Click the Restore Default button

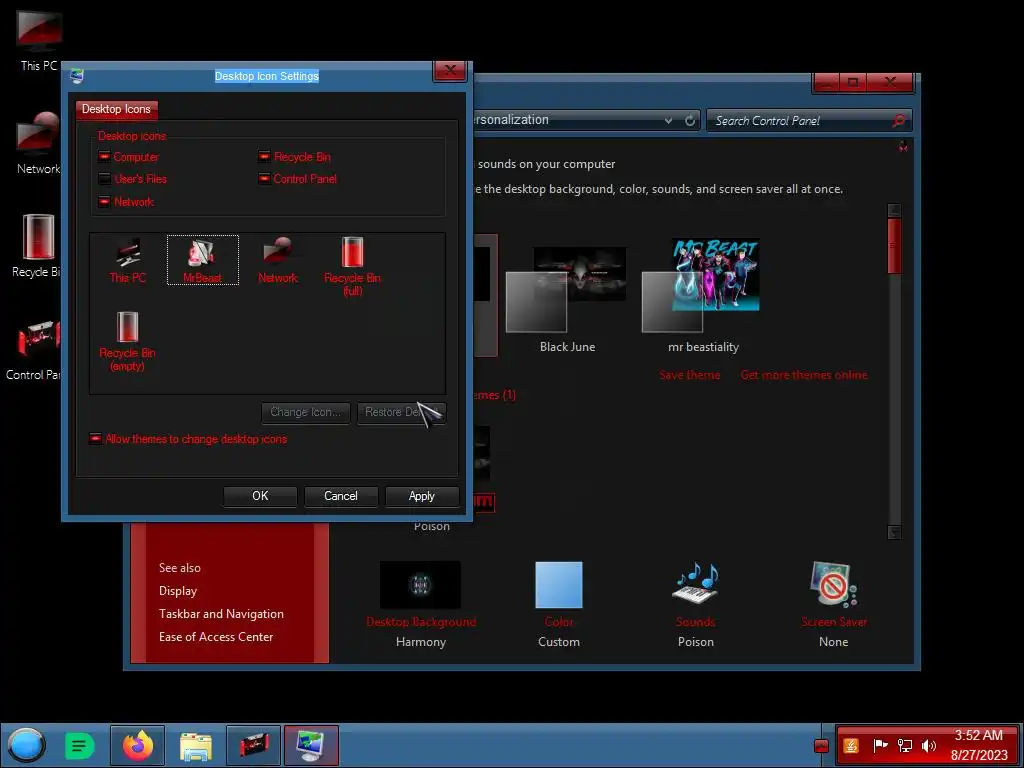point(402,413)
